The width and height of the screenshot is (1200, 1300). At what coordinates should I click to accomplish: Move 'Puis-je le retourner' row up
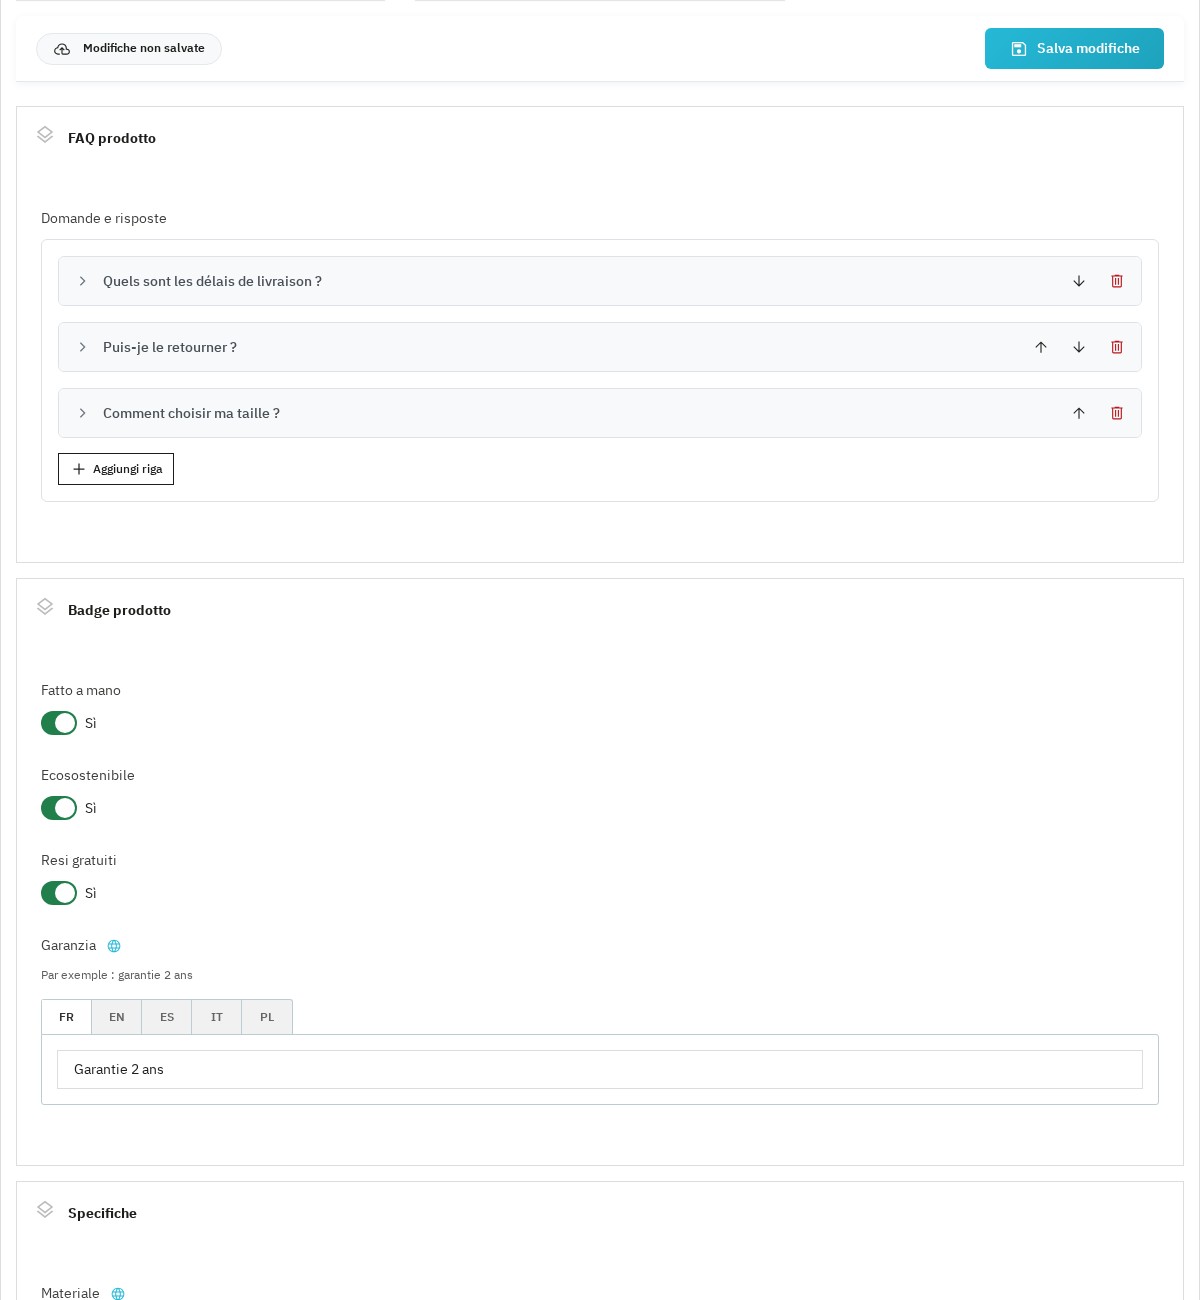click(1041, 347)
